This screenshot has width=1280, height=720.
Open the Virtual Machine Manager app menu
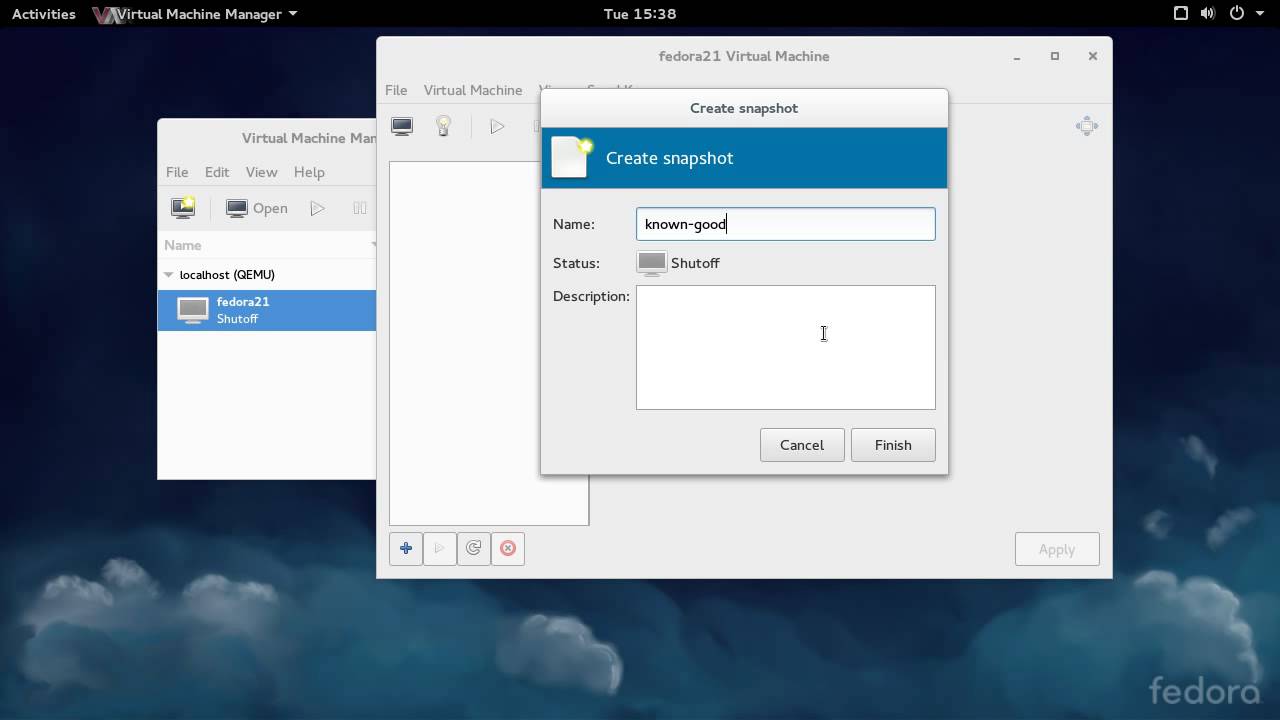(x=195, y=14)
